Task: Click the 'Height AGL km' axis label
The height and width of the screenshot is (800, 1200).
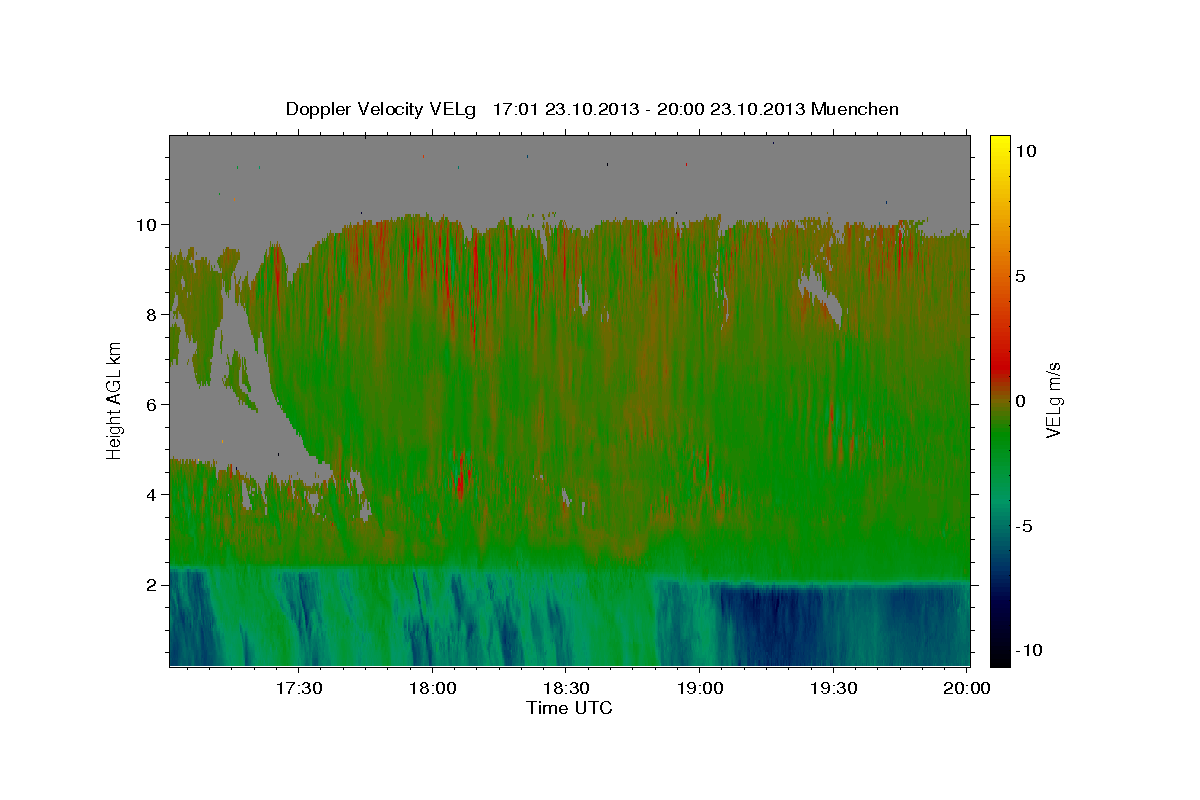Action: pos(115,401)
